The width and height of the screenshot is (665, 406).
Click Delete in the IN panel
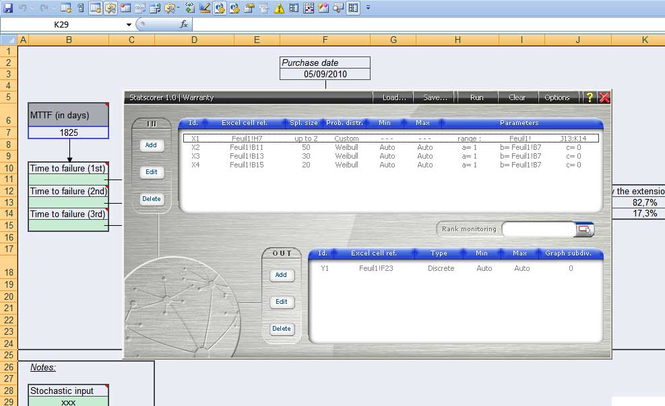pyautogui.click(x=151, y=199)
